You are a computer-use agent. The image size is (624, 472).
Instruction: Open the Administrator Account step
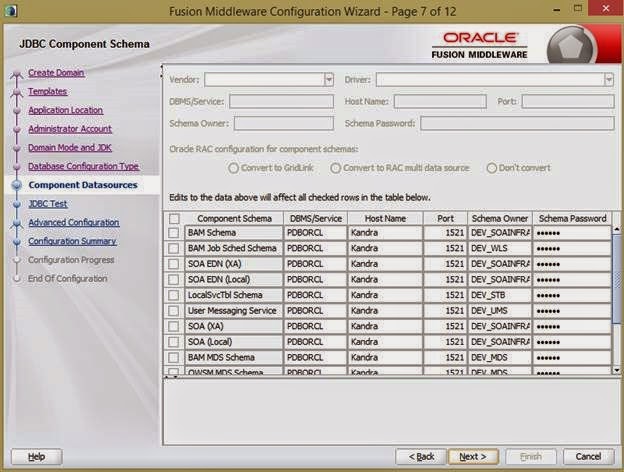coord(70,129)
